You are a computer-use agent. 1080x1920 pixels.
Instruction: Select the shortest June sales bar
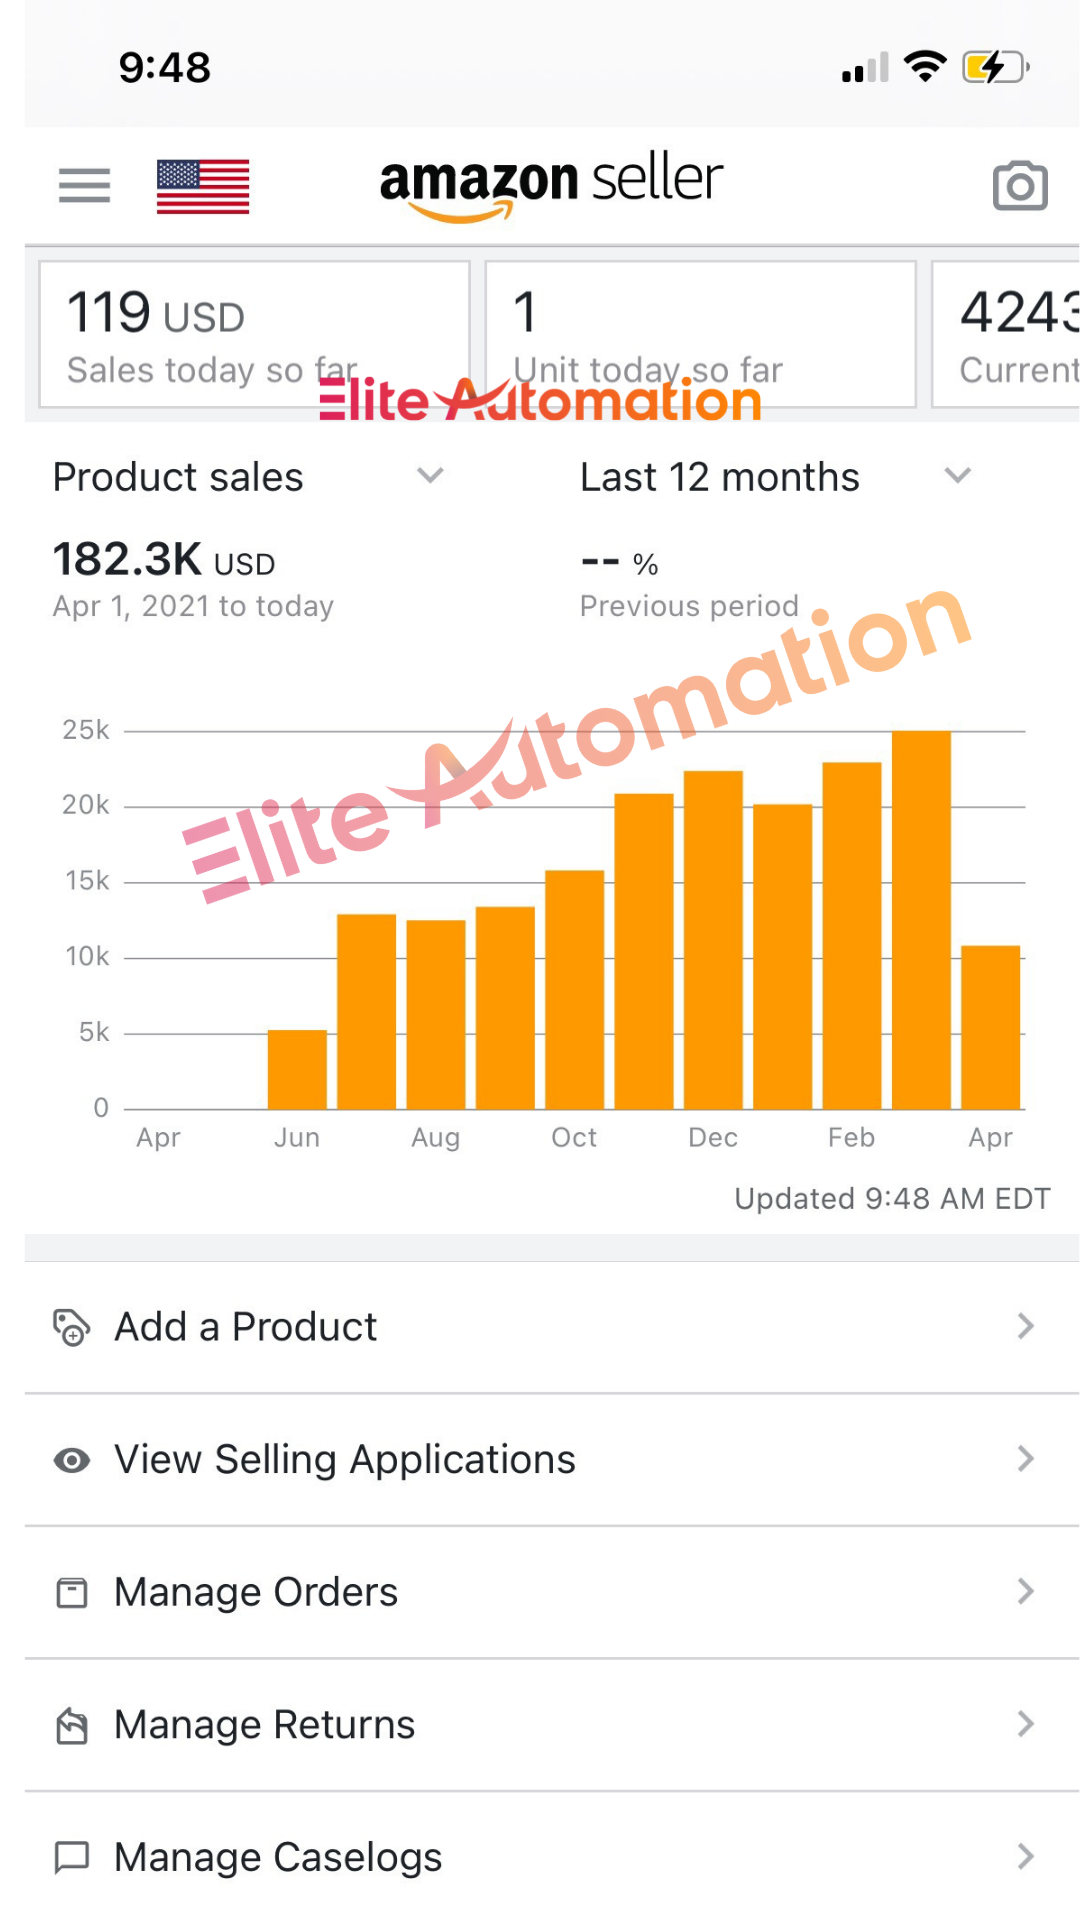tap(297, 1069)
